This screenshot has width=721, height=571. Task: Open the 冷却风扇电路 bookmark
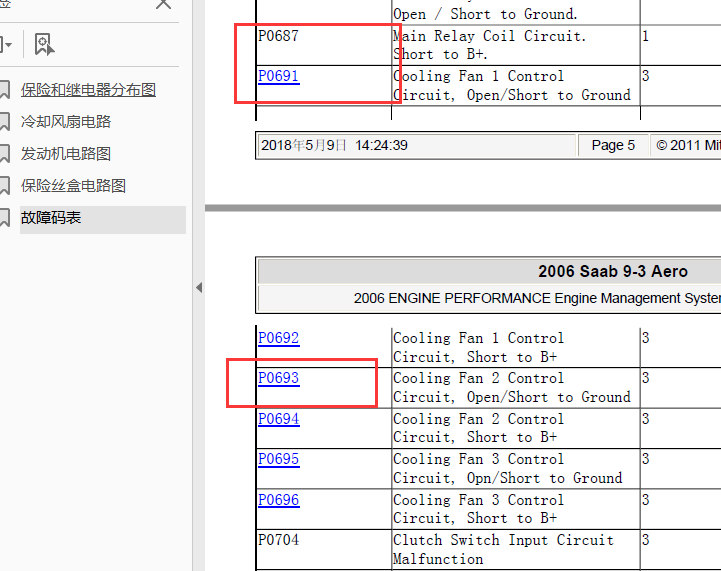point(66,121)
